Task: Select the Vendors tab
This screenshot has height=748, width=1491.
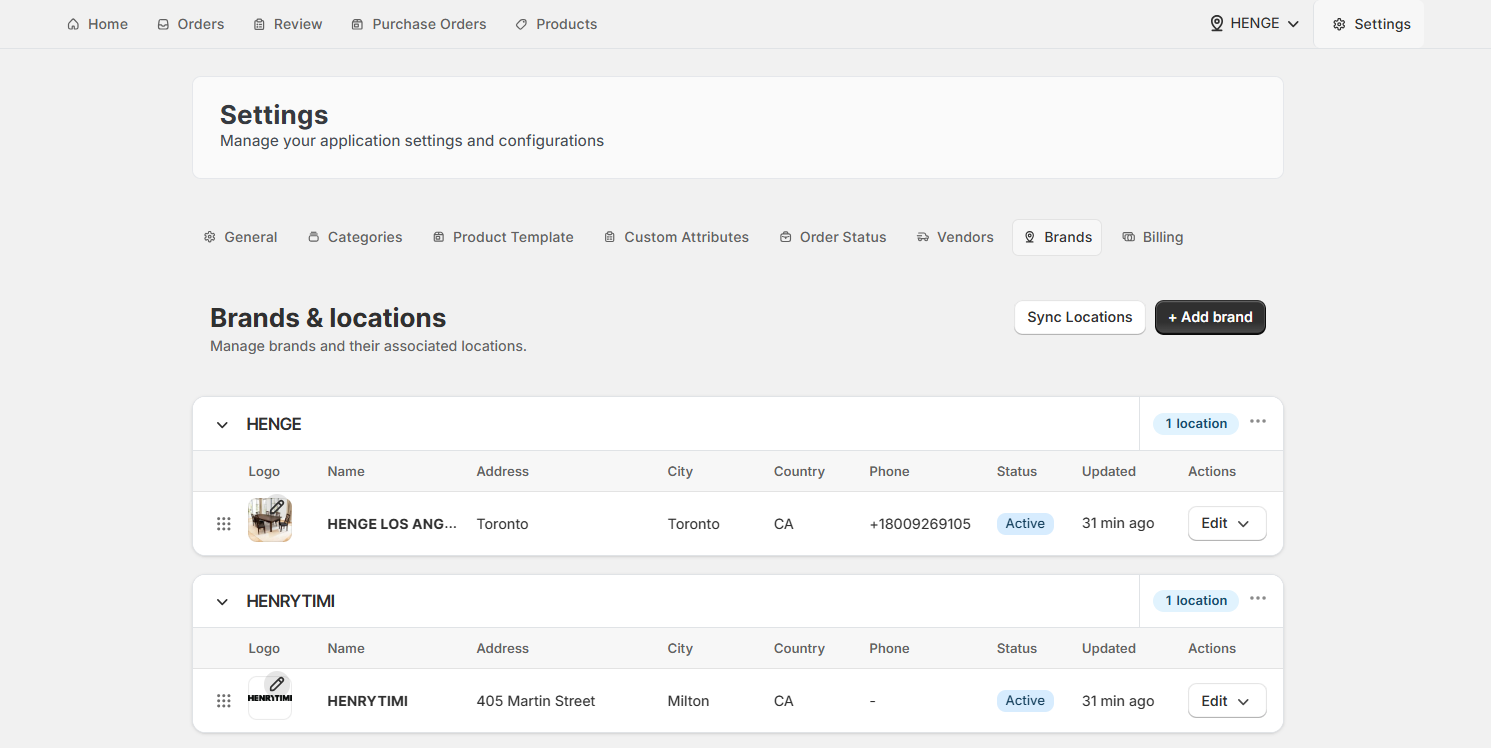Action: pyautogui.click(x=955, y=237)
